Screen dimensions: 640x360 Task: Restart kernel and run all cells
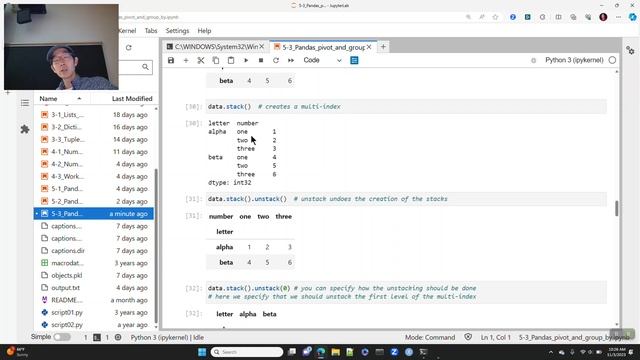291,60
